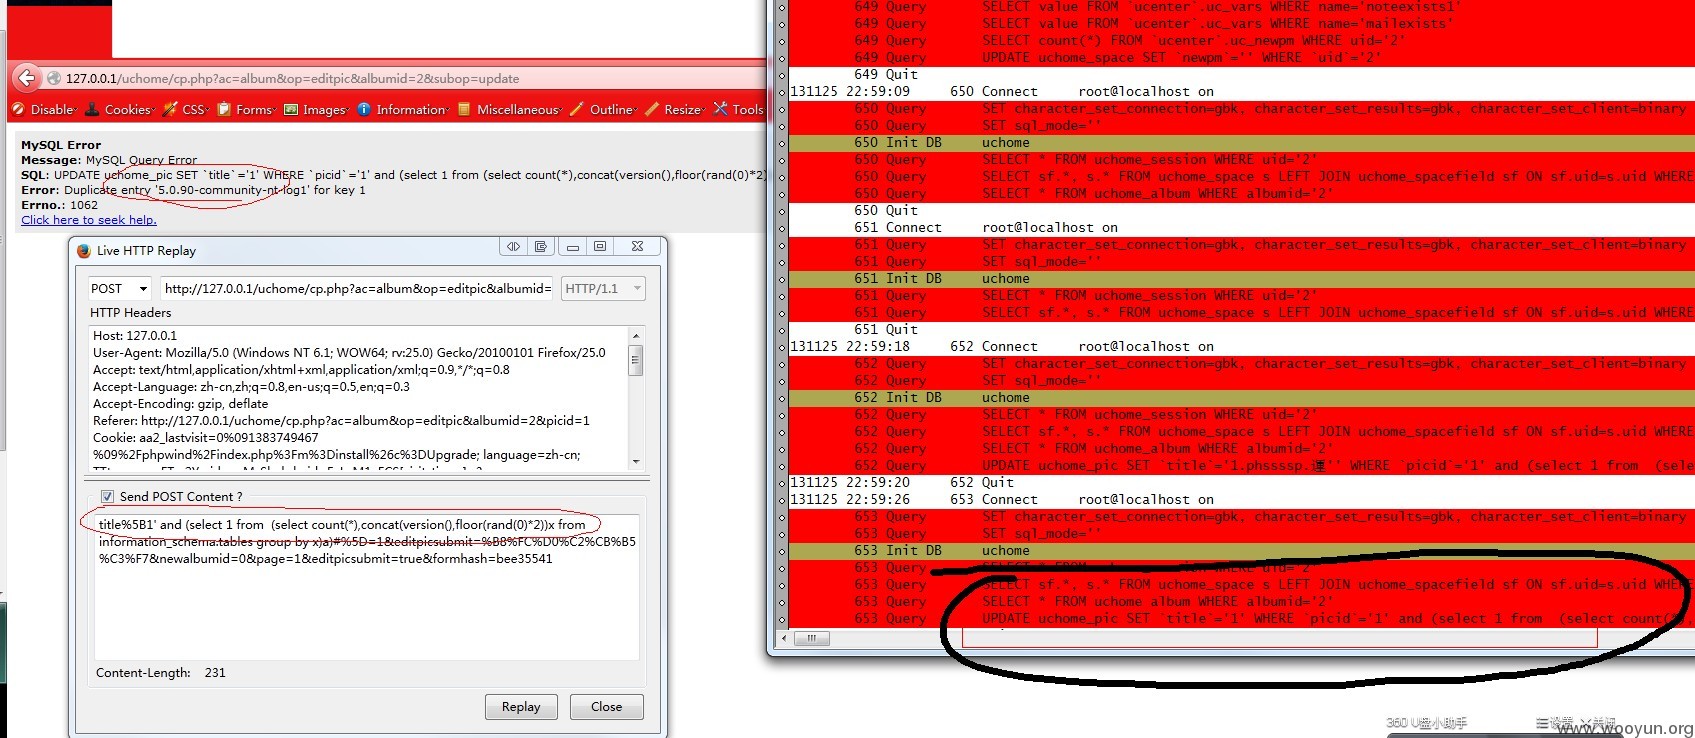
Task: Select the '651 Connect root@localhost' log row
Action: tap(1241, 227)
